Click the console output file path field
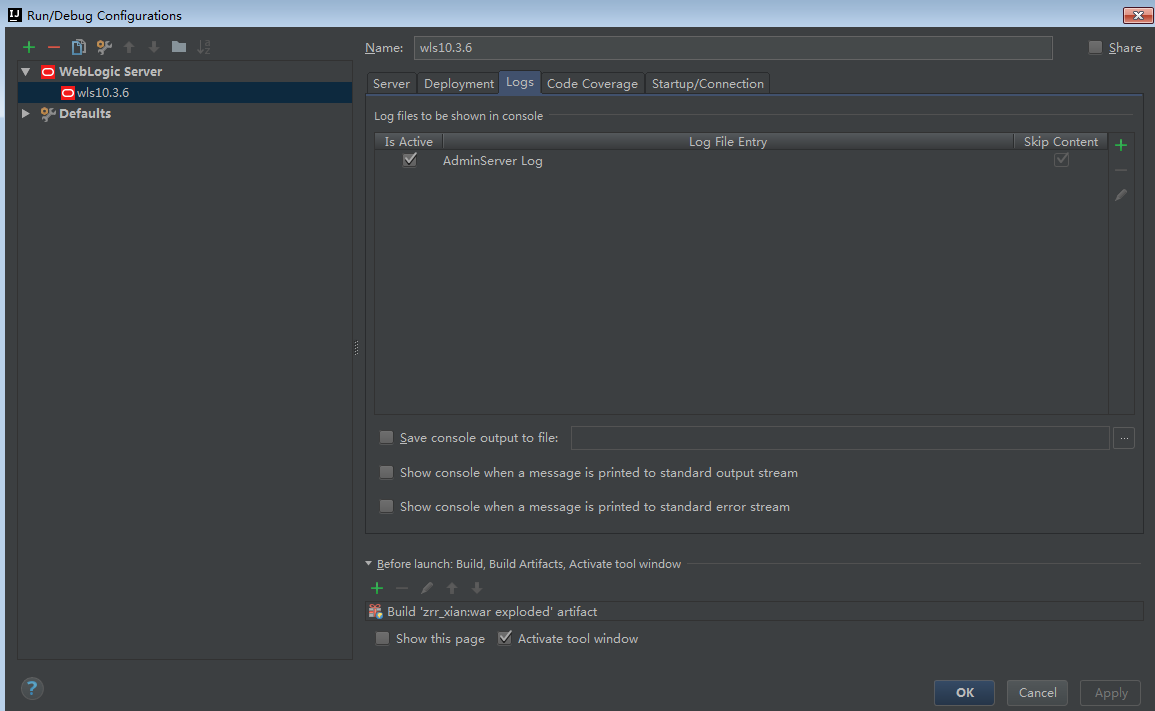Image resolution: width=1155 pixels, height=711 pixels. coord(840,438)
